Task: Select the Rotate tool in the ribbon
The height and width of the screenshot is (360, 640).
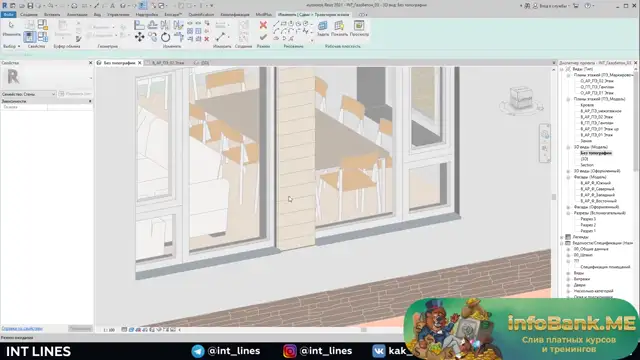Action: (x=165, y=37)
